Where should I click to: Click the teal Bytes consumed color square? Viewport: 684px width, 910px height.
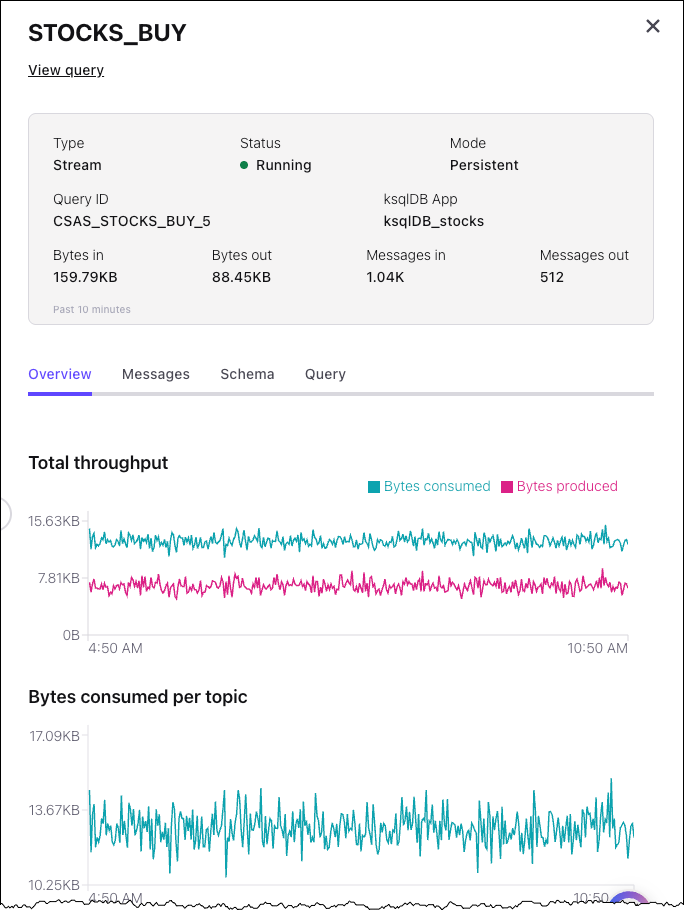point(374,487)
